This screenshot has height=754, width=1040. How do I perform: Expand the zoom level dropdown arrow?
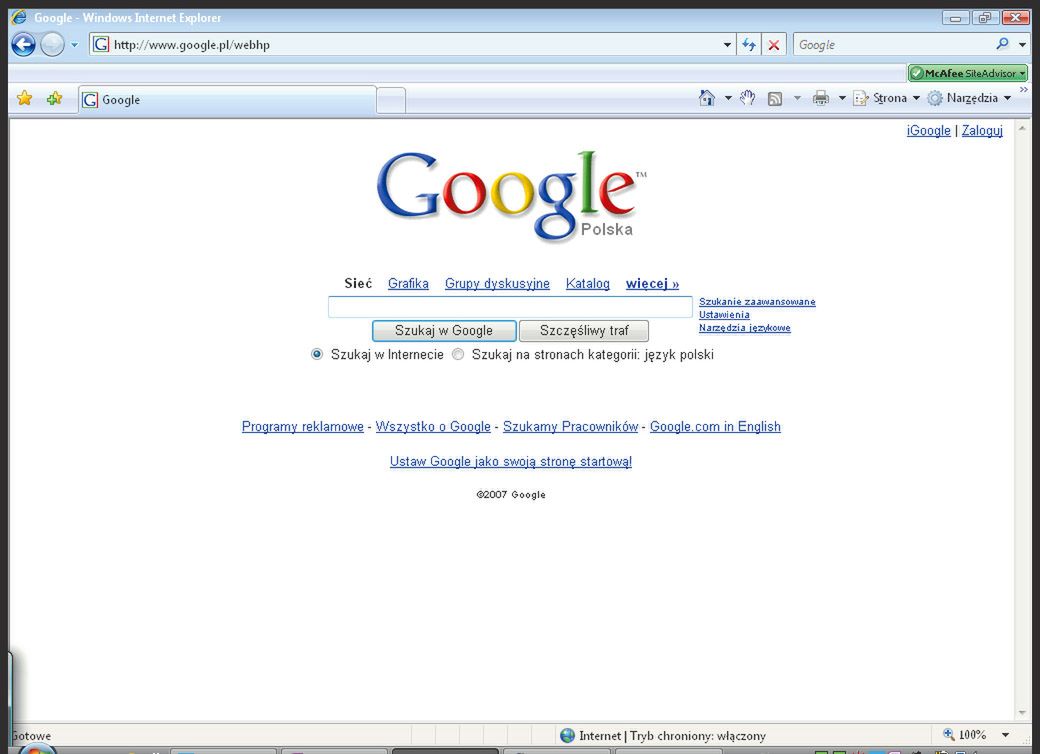tap(1006, 735)
